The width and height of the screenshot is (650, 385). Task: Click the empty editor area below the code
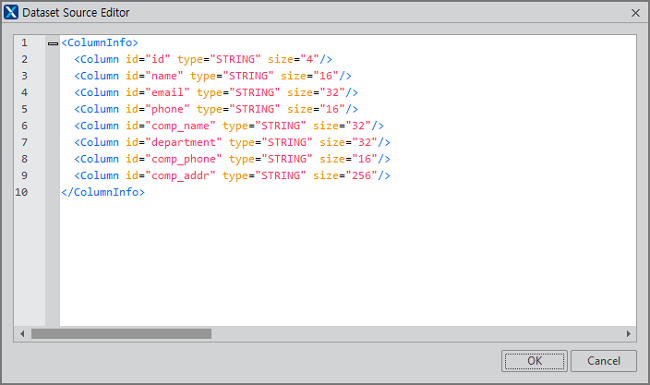coord(347,261)
